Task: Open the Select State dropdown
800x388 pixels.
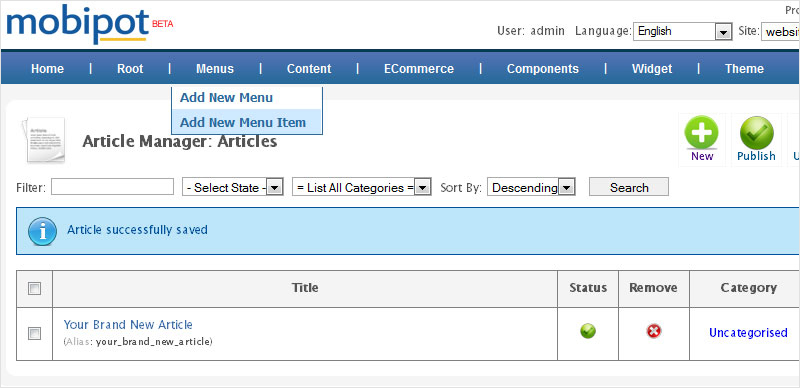Action: pos(233,187)
